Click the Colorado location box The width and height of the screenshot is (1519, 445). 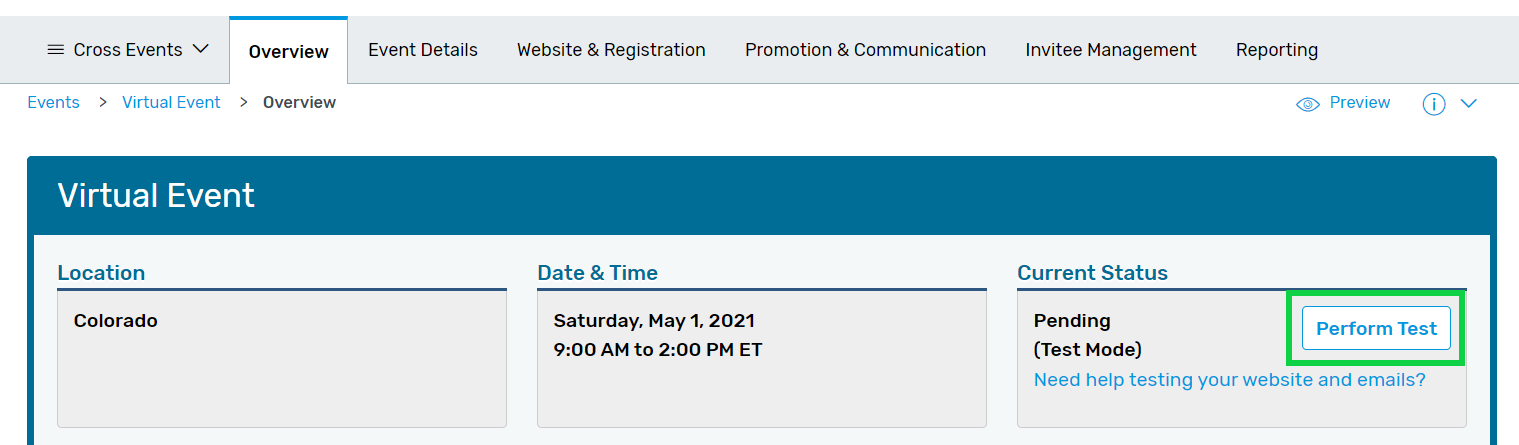pos(282,359)
